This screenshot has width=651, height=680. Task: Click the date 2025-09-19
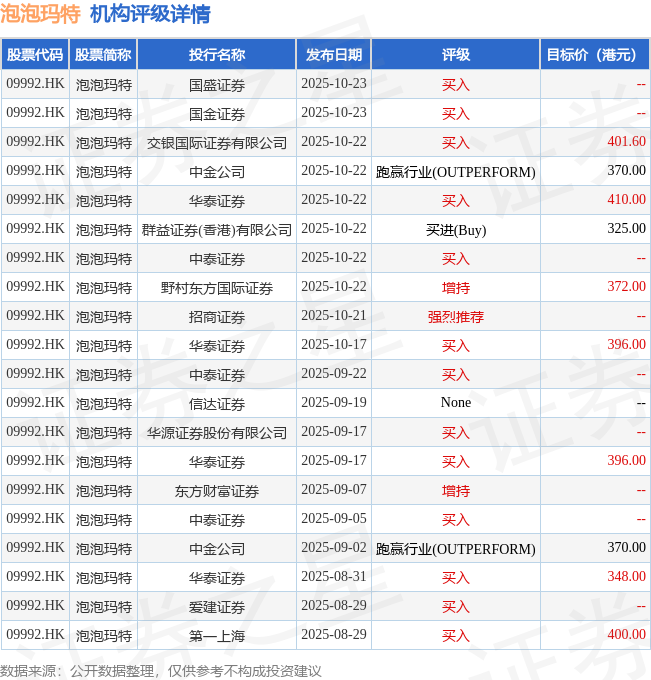[334, 403]
